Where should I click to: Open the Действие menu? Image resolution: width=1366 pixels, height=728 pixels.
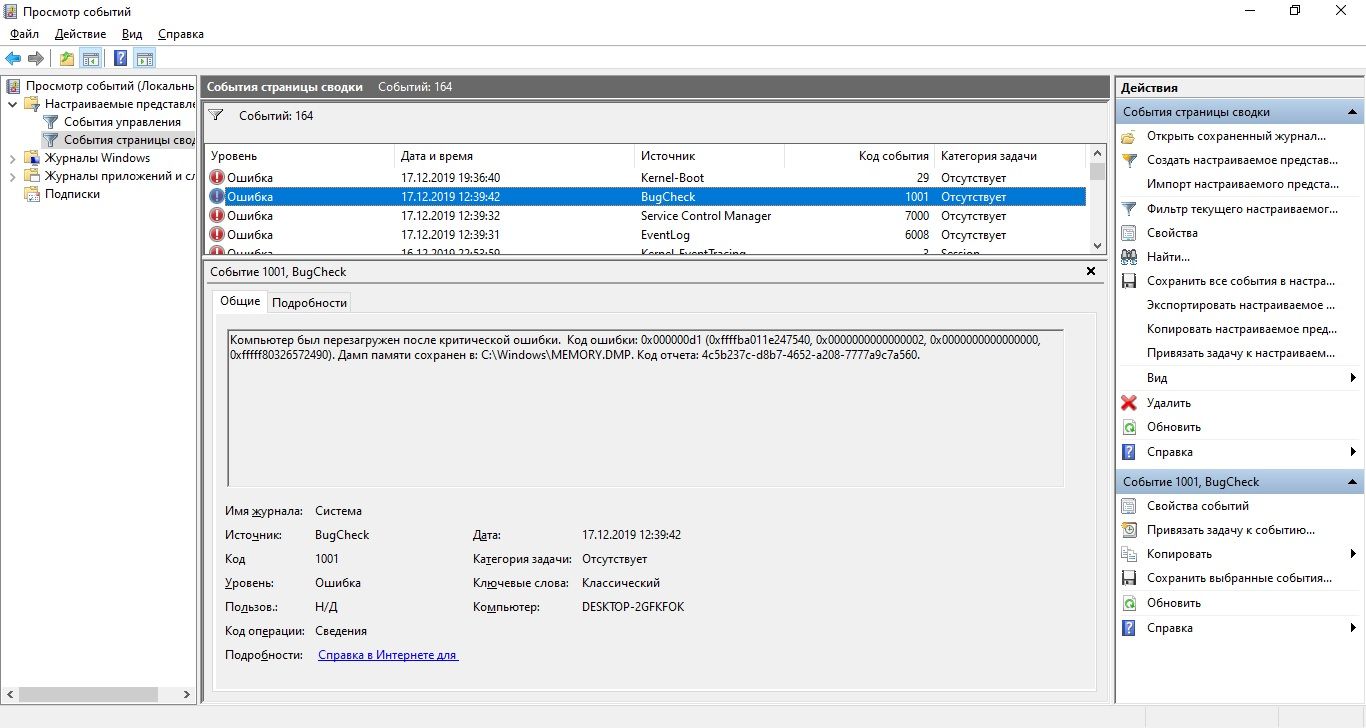(x=80, y=34)
